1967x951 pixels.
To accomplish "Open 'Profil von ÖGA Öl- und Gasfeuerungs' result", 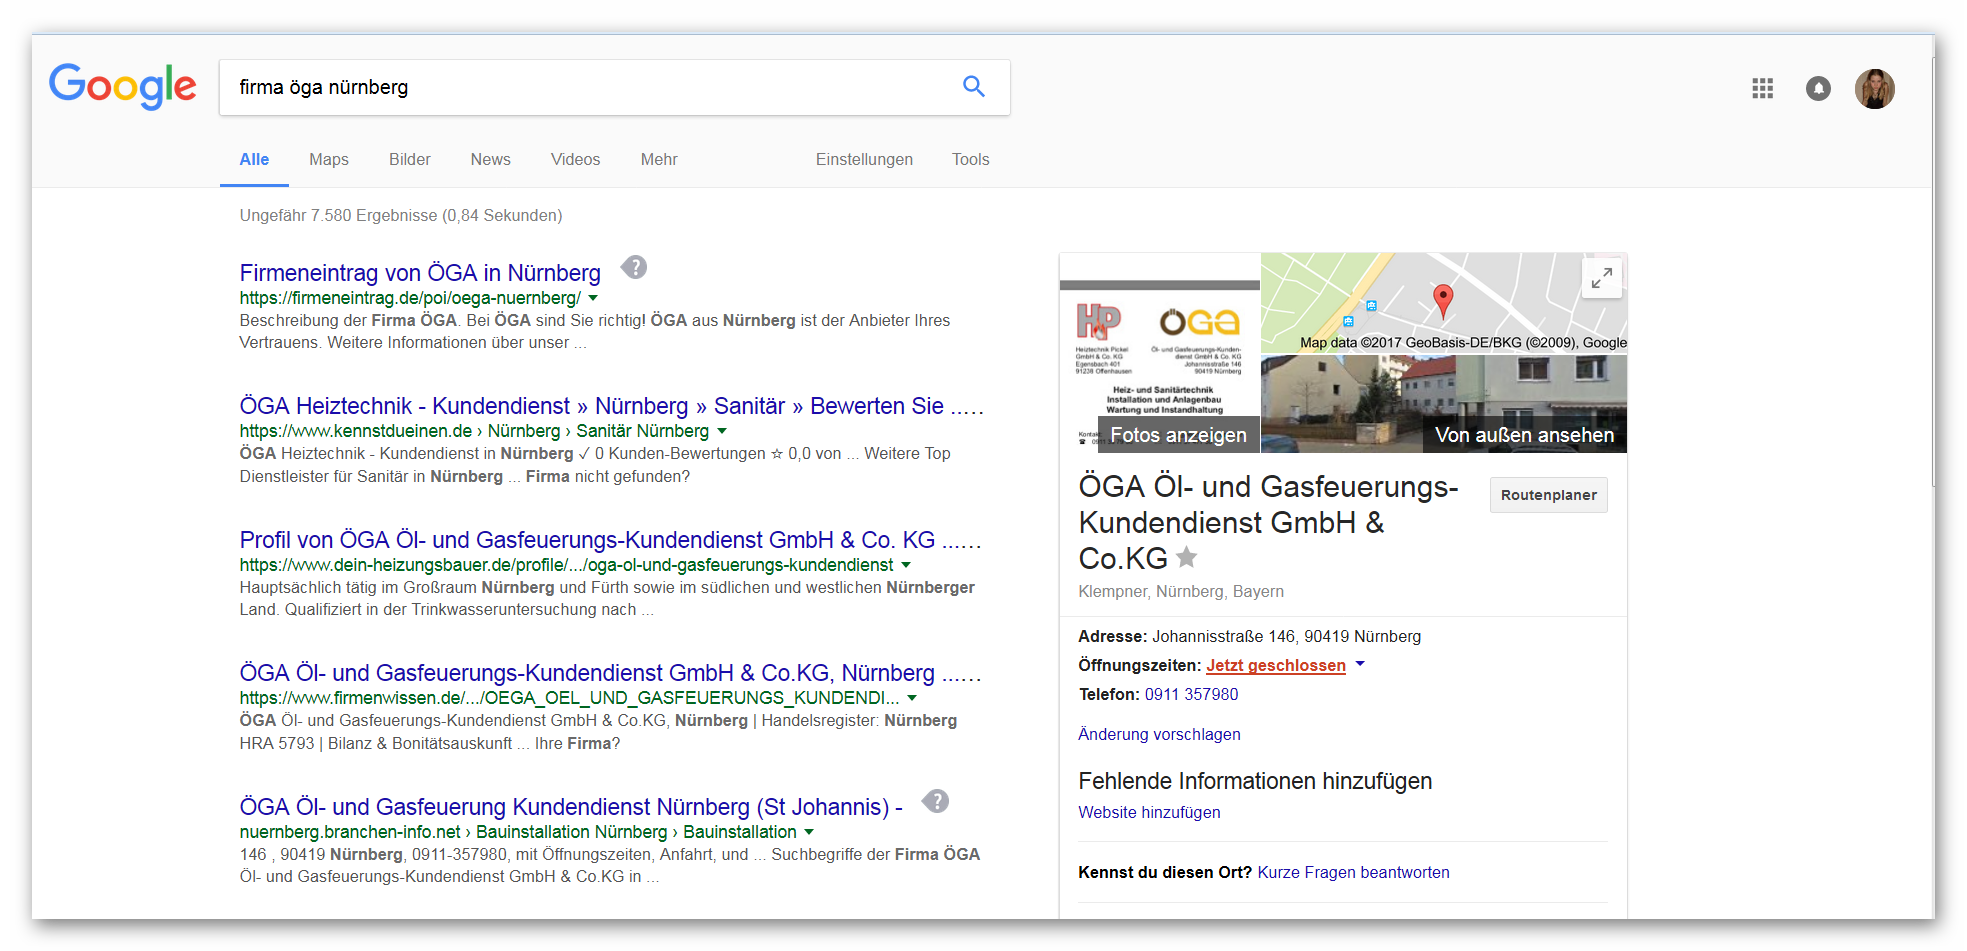I will 610,540.
